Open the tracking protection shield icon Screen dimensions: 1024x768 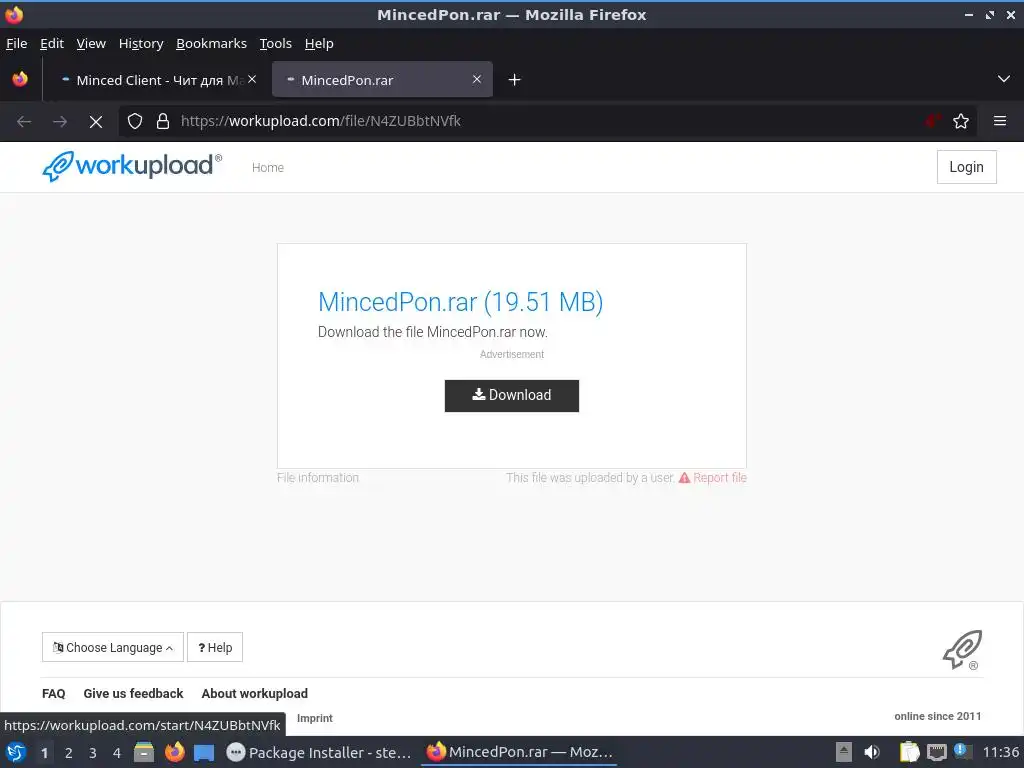point(135,121)
